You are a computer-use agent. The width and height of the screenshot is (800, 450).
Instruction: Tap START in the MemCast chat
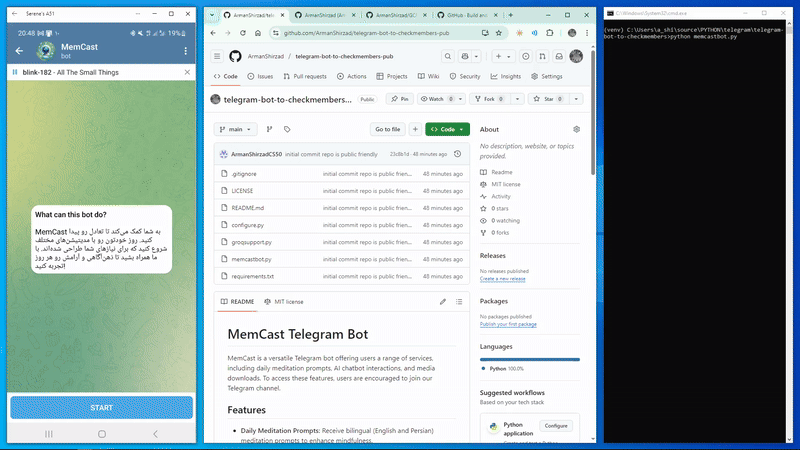point(102,408)
